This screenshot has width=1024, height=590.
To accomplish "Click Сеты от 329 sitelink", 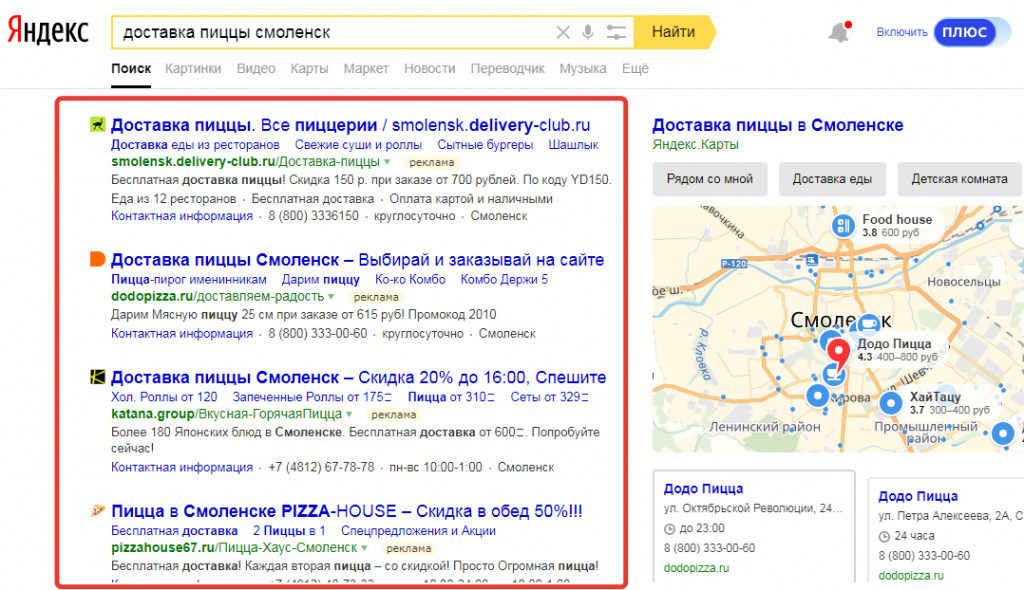I will (x=549, y=397).
